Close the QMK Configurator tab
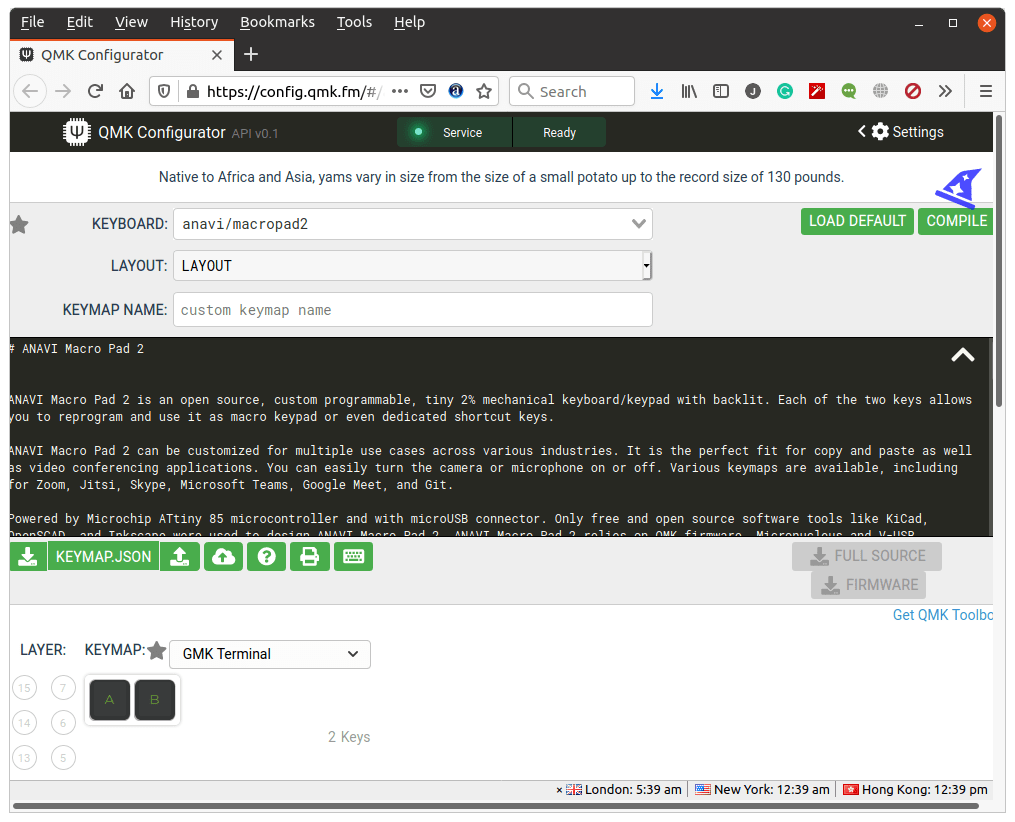Viewport: 1015px width, 822px height. (x=217, y=55)
